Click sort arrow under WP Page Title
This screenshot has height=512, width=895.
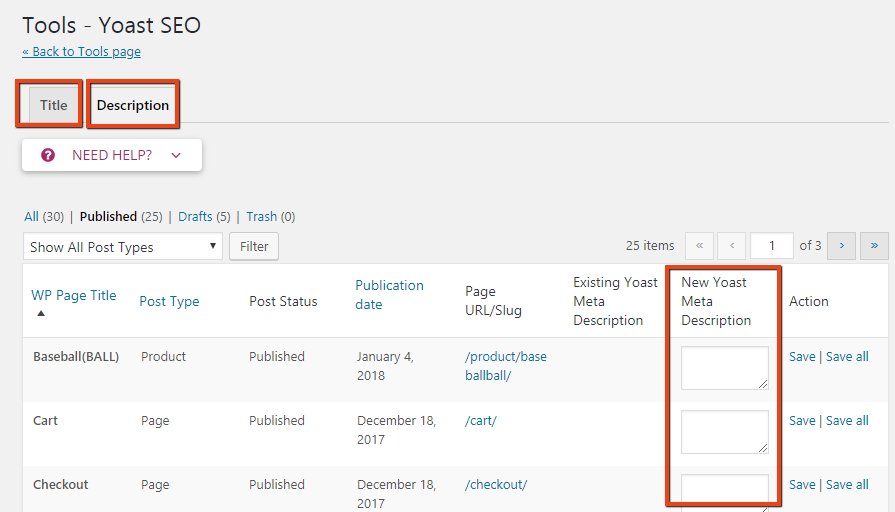click(x=41, y=313)
